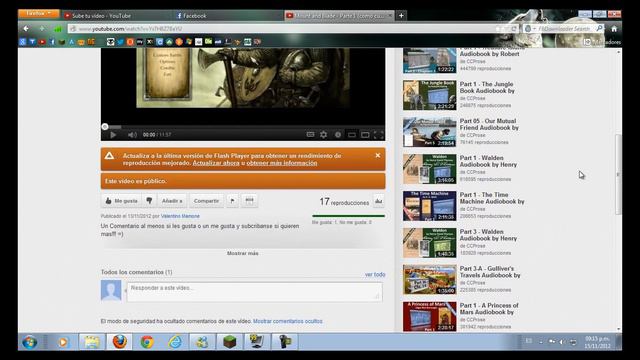Open the 'Compartir' share panel

click(206, 201)
